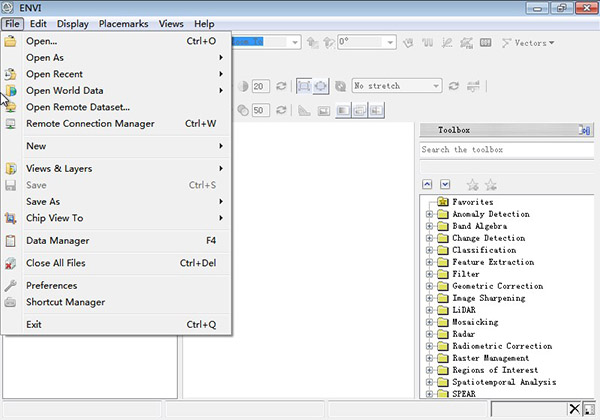The height and width of the screenshot is (420, 600).
Task: Click the pan hand tool icon
Action: [408, 43]
